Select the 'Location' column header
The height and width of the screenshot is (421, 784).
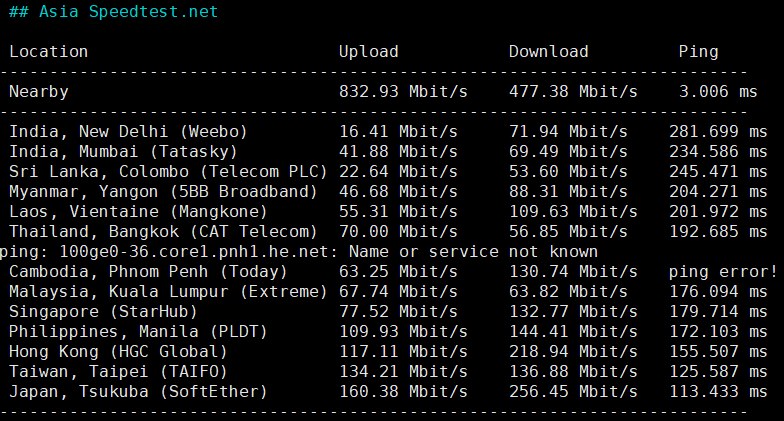click(x=48, y=52)
